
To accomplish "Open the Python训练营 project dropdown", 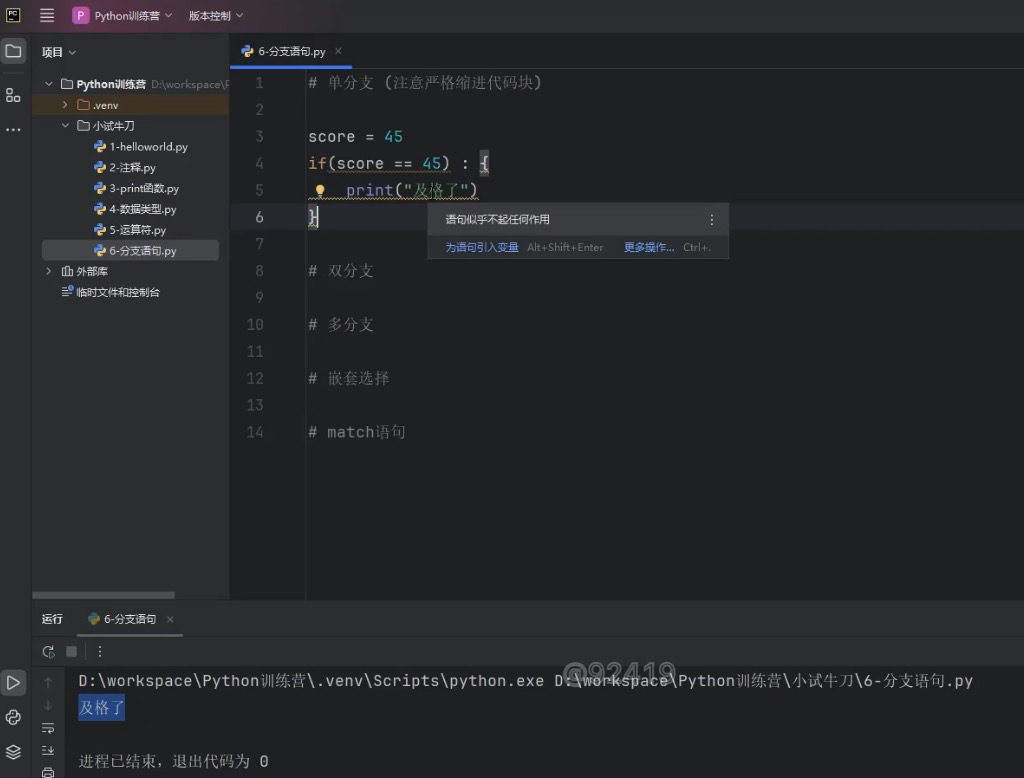I will coord(123,16).
